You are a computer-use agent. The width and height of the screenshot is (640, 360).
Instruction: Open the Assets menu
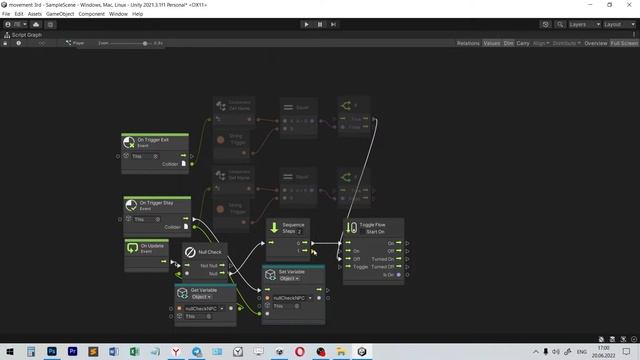point(35,14)
